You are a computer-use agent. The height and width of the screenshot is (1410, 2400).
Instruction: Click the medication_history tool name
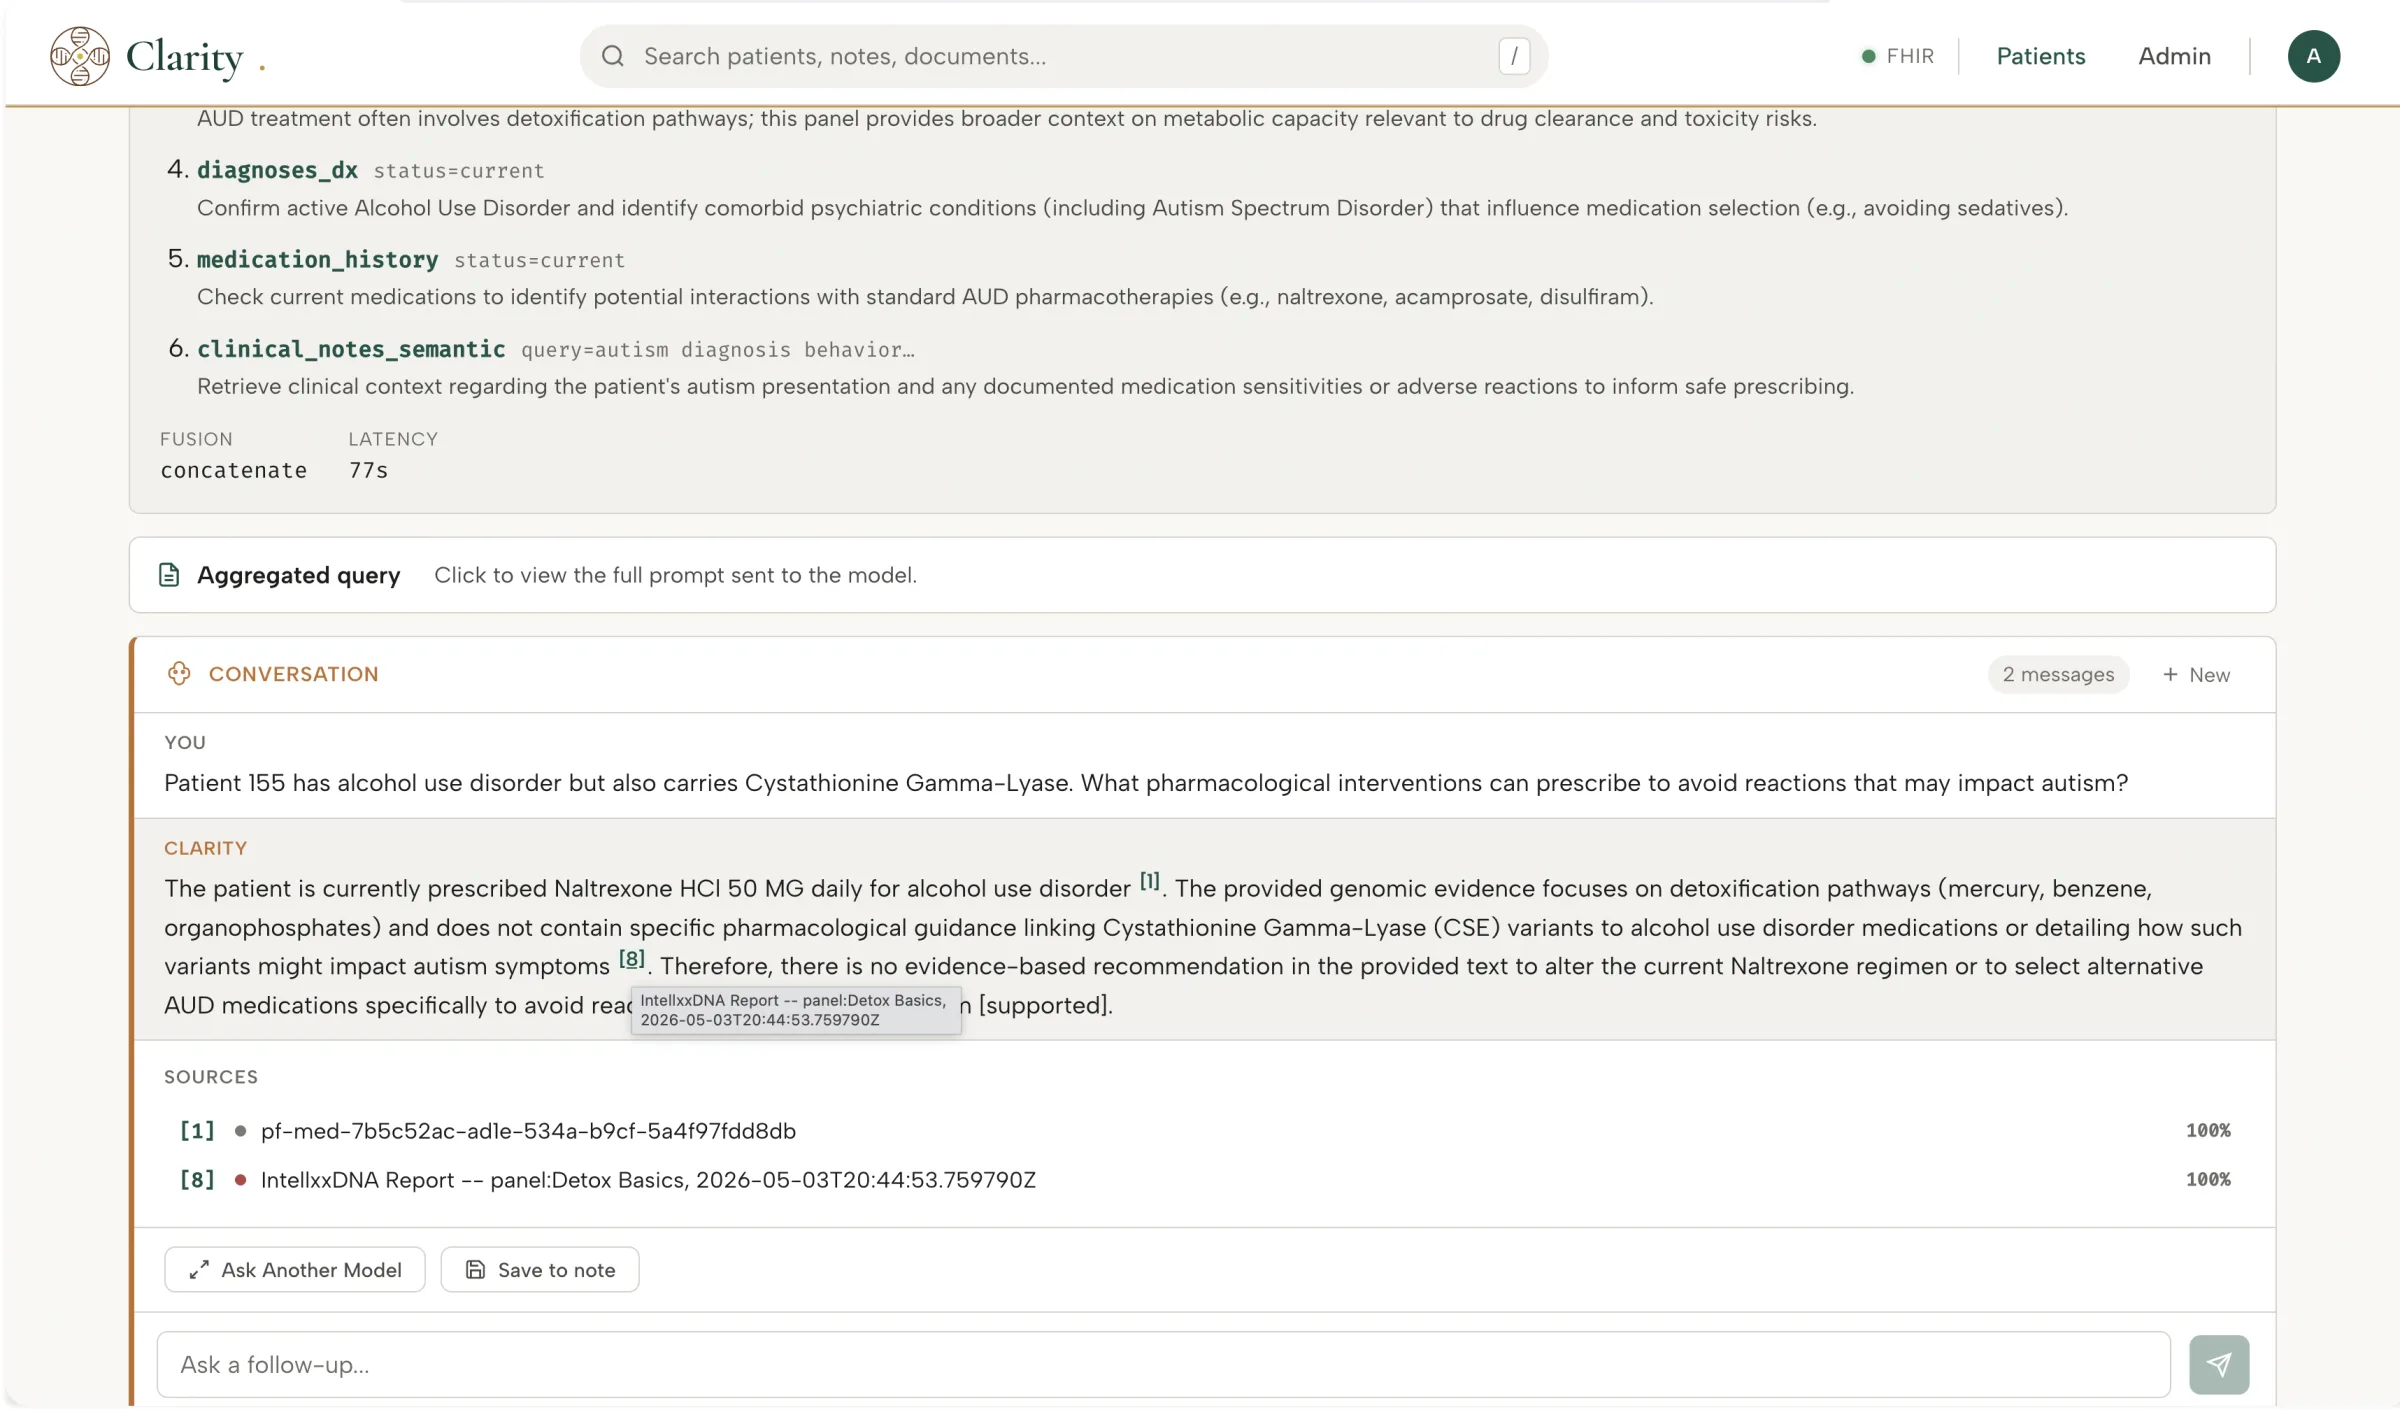317,260
